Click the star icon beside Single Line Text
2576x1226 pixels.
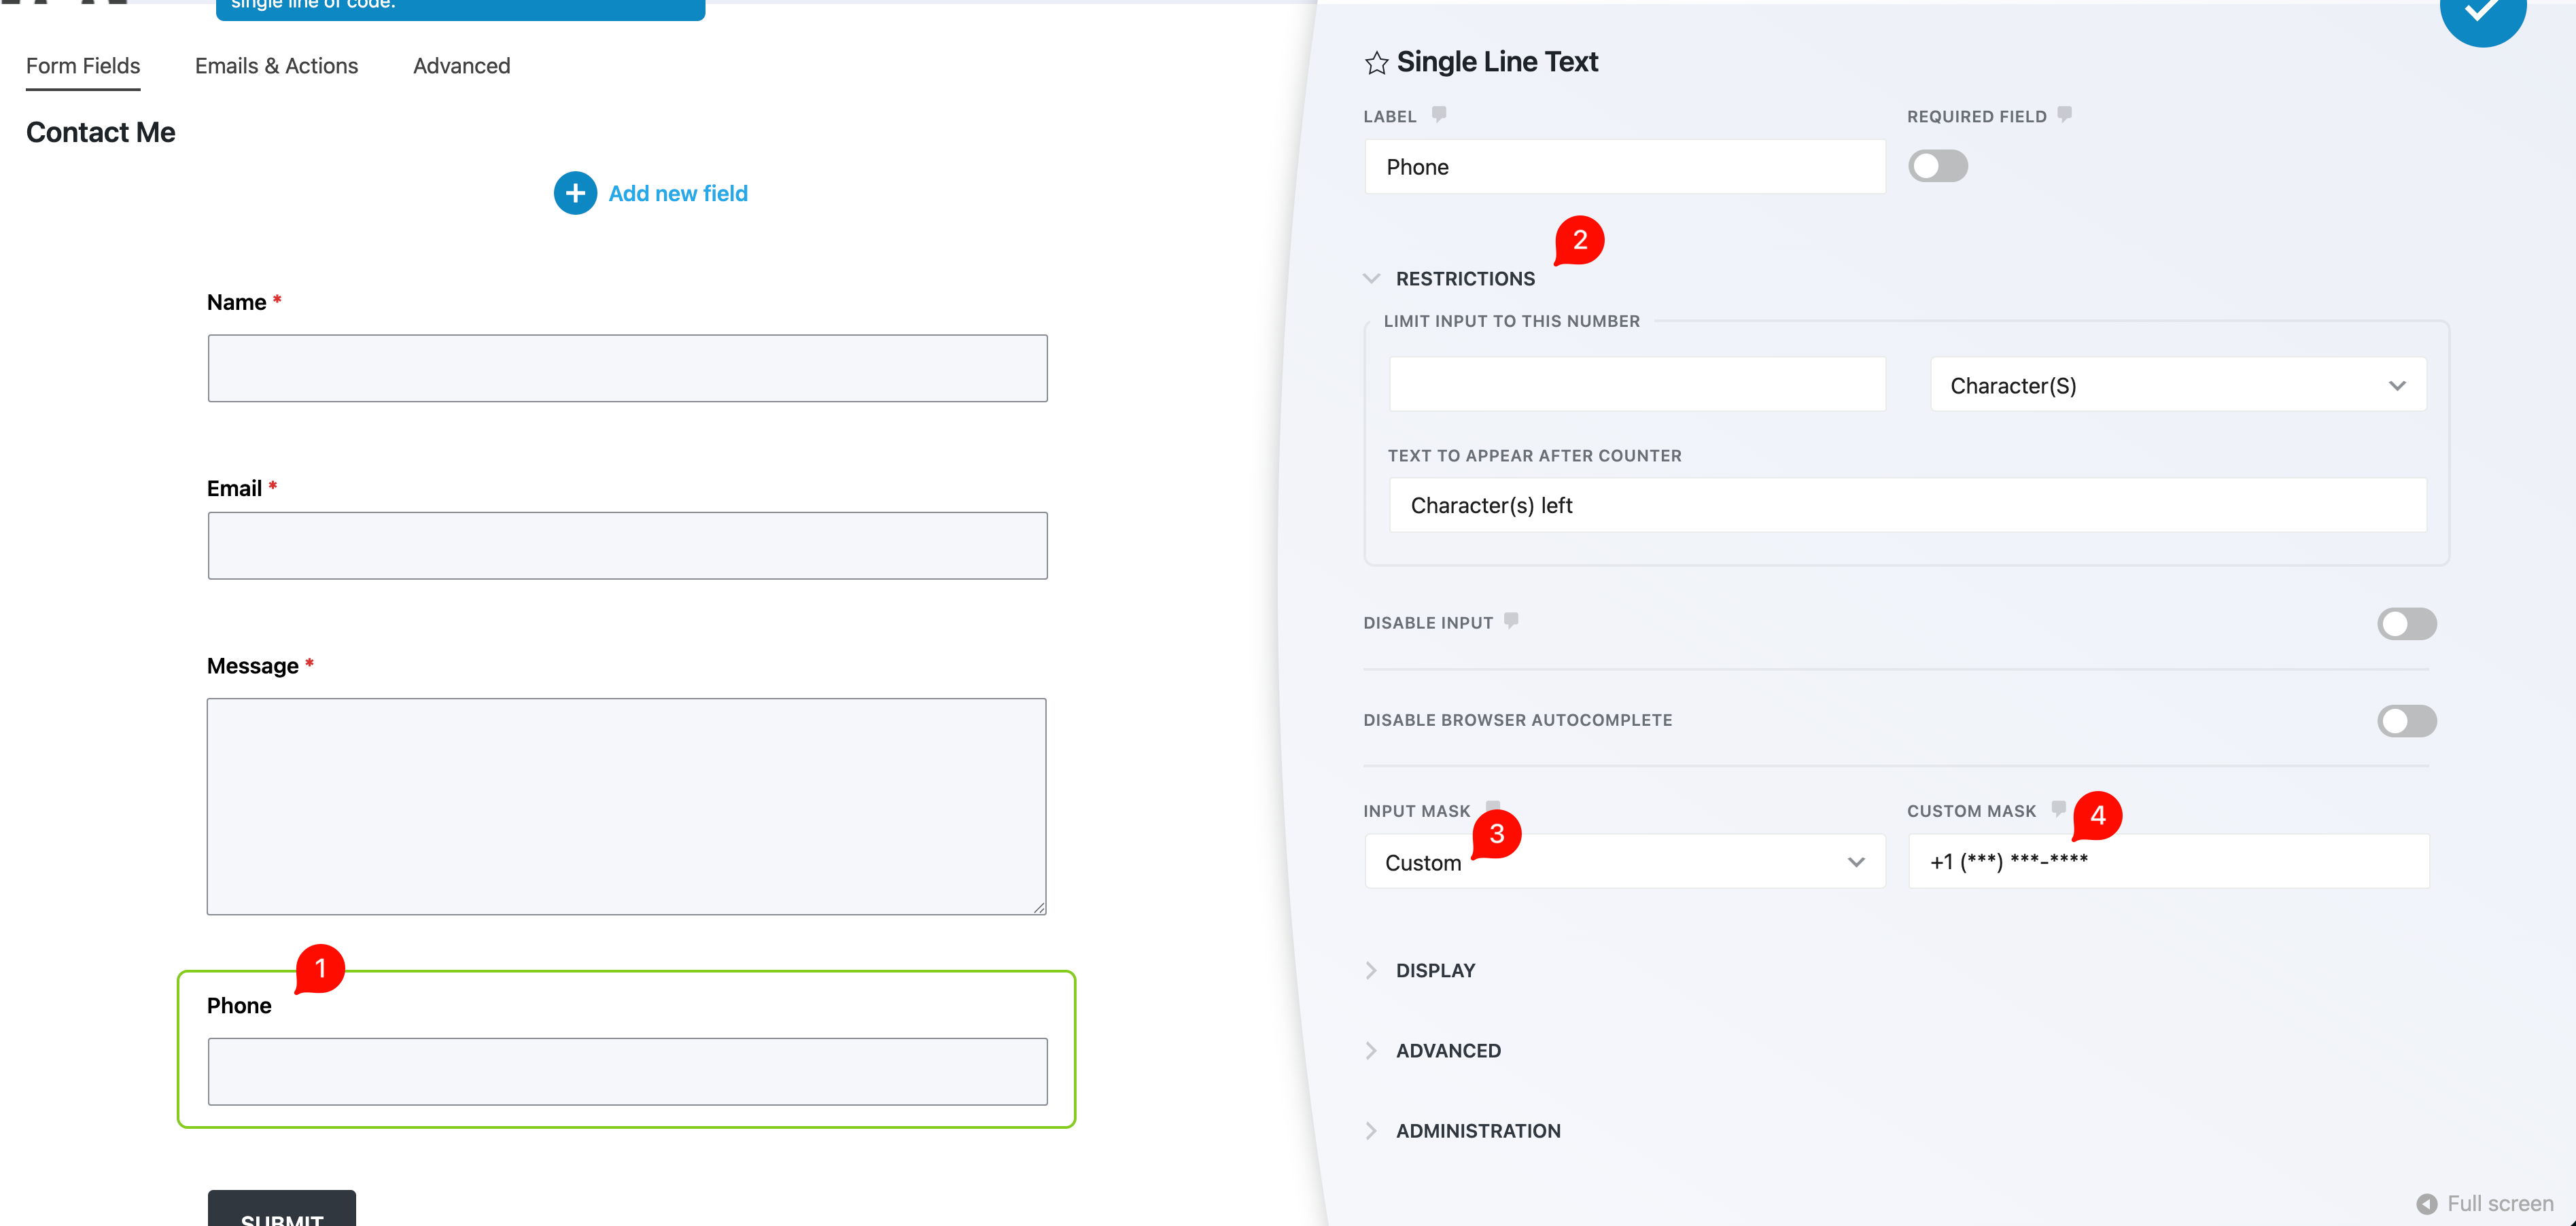tap(1376, 63)
